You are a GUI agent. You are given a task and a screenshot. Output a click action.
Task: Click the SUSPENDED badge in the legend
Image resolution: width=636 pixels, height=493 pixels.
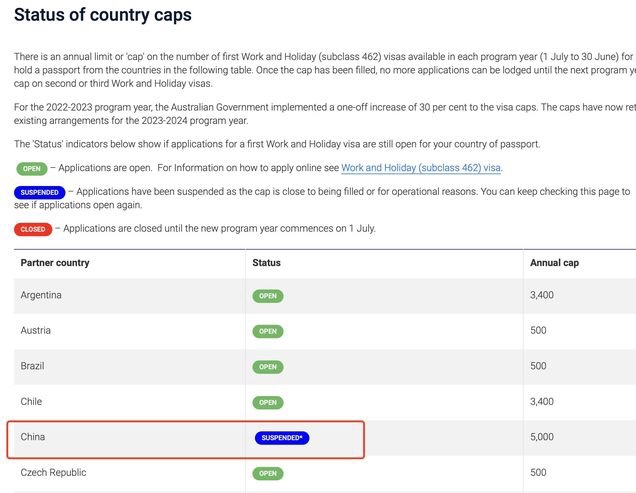(x=41, y=191)
